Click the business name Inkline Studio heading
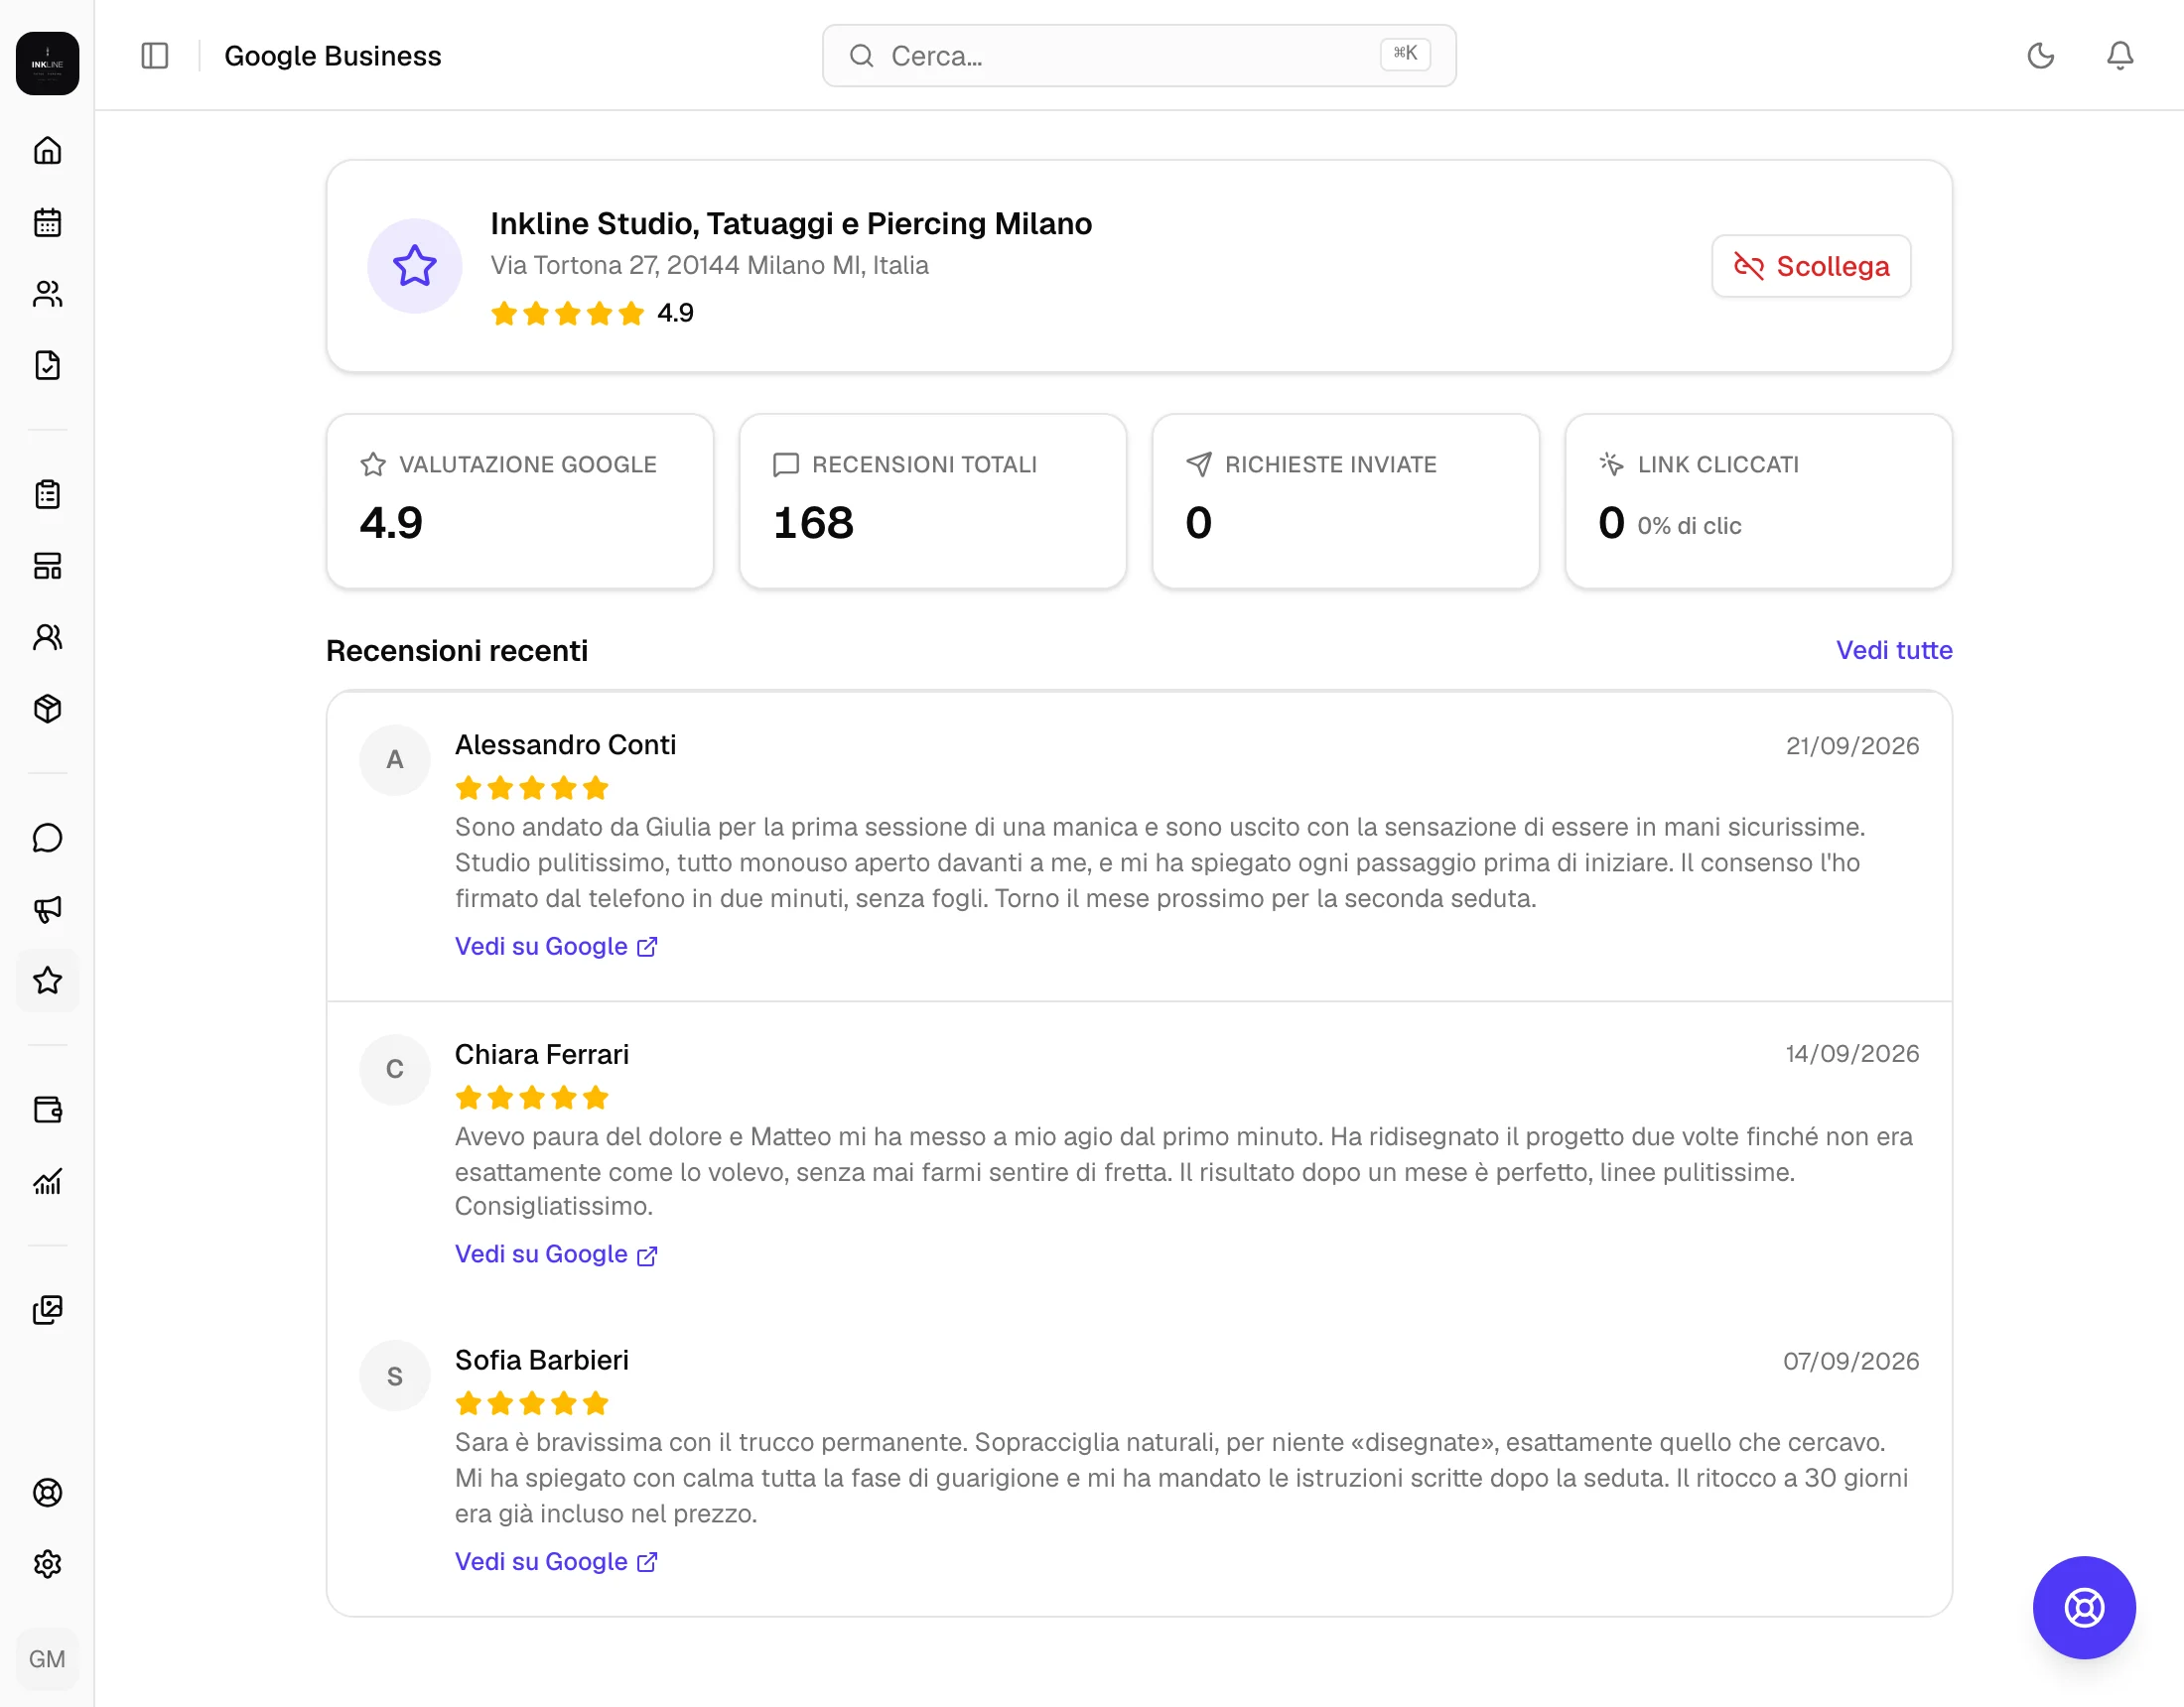 point(791,223)
